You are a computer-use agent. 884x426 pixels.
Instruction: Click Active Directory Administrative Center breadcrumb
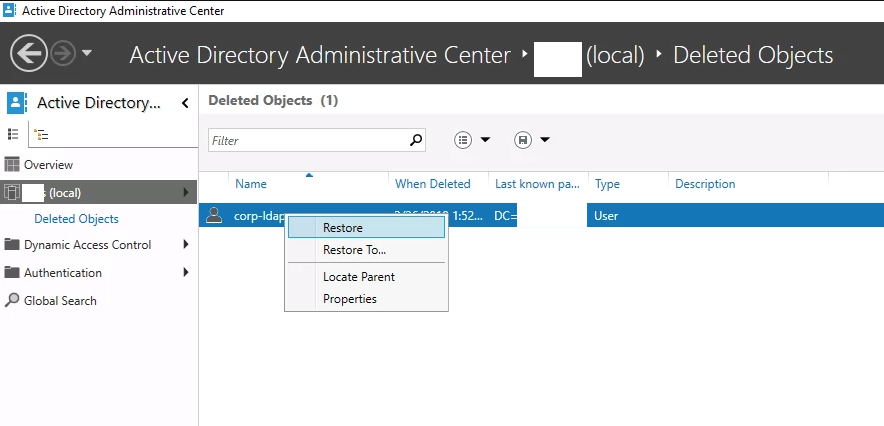point(320,55)
